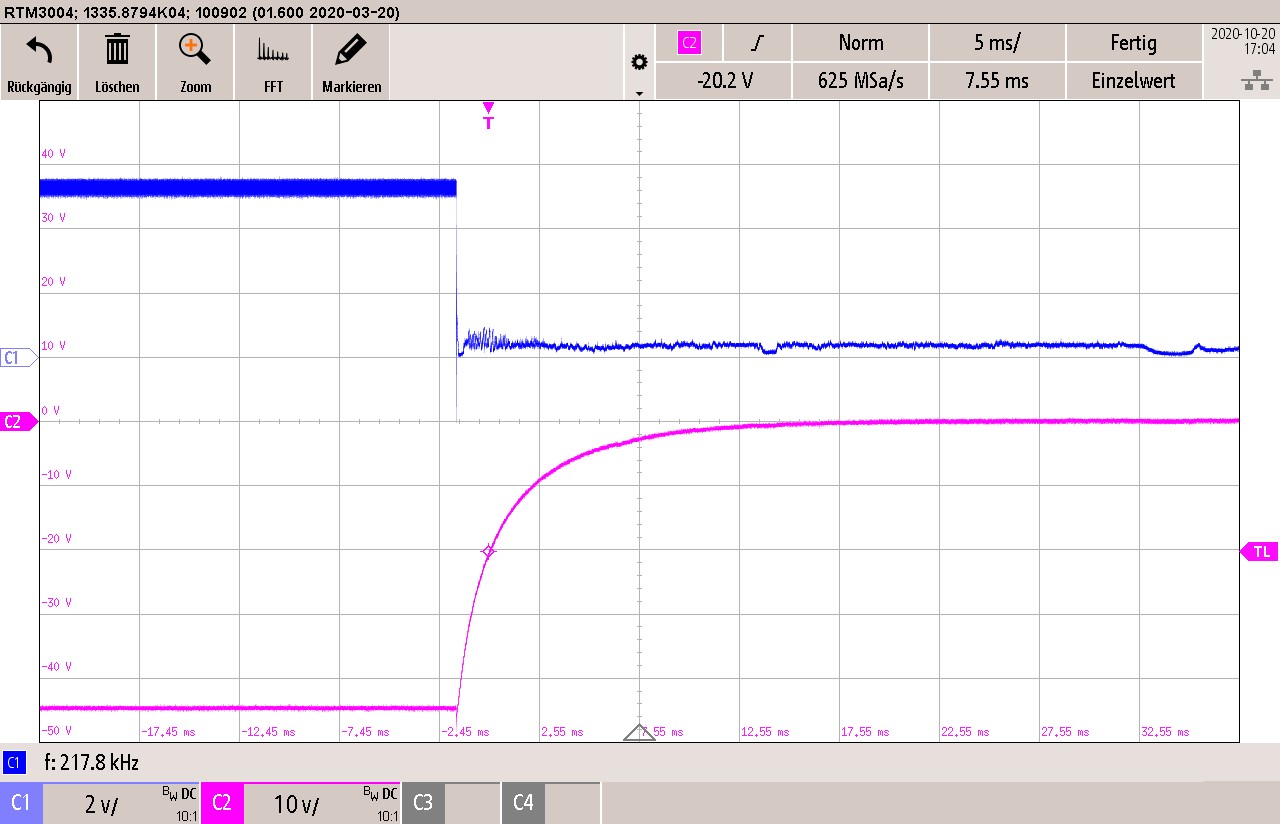Click the Löschen trash icon
The image size is (1280, 824).
pos(117,49)
